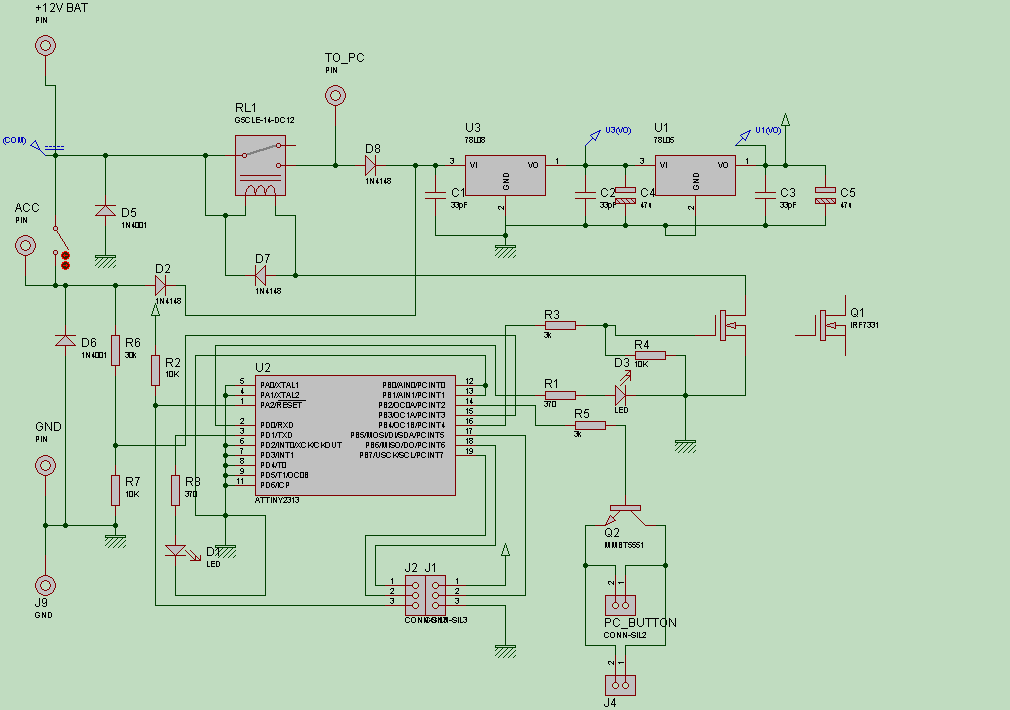Click capacitor C2 symbol

(585, 195)
